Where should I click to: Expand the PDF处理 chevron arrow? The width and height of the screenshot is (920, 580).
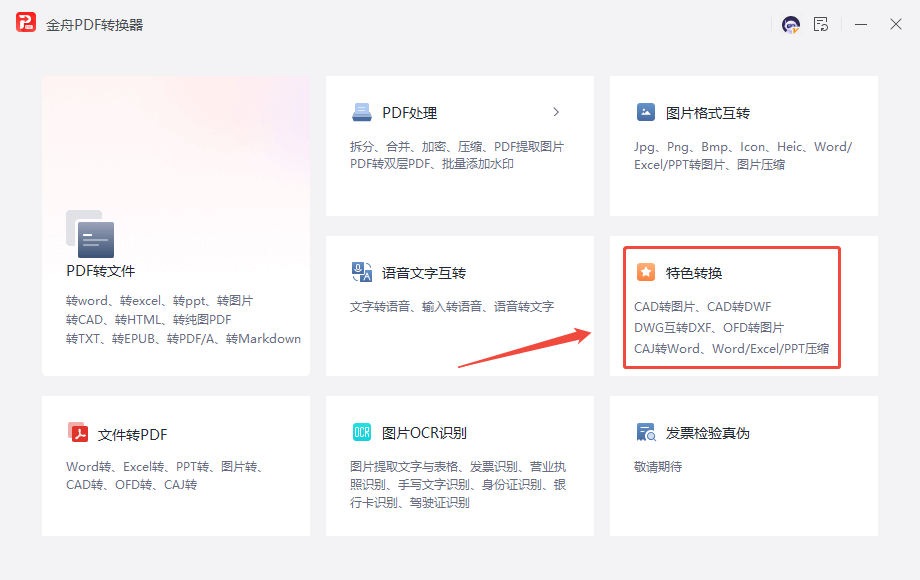pyautogui.click(x=556, y=112)
